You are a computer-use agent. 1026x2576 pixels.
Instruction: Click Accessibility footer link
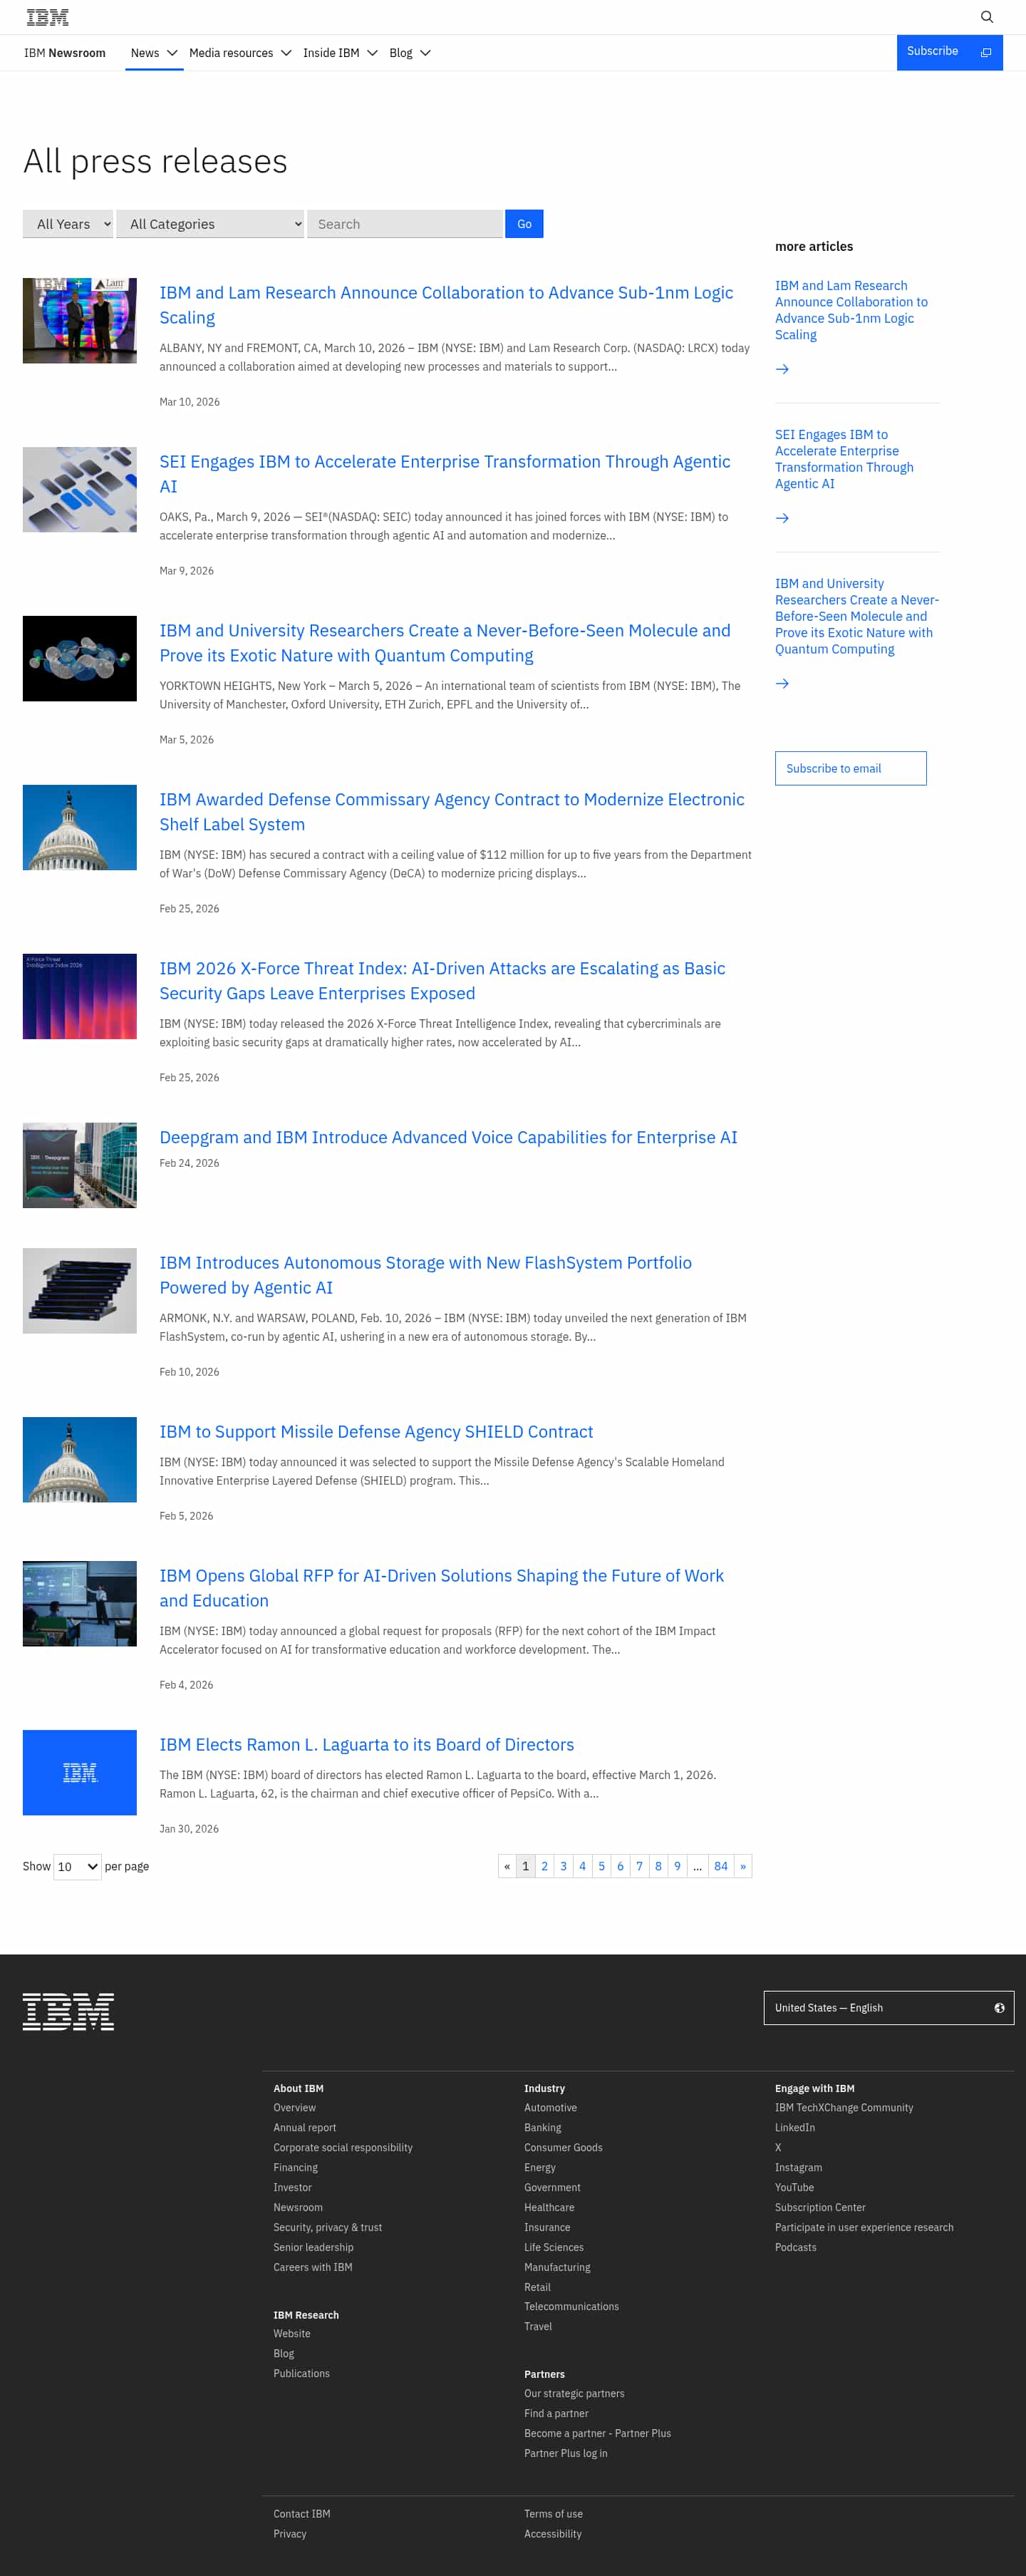(553, 2534)
